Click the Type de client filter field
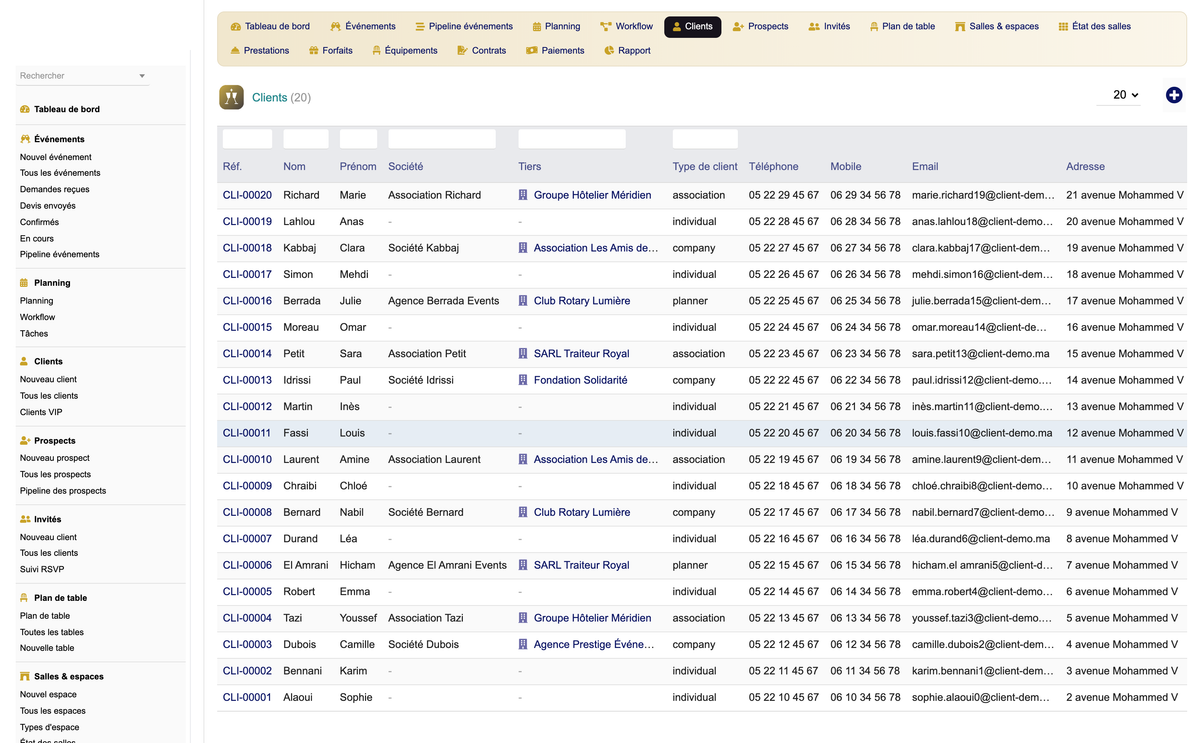The width and height of the screenshot is (1200, 743). click(x=705, y=139)
